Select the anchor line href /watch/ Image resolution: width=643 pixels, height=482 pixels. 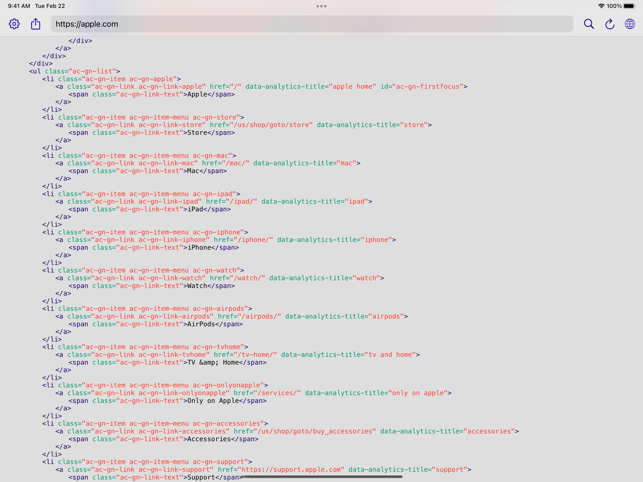[220, 278]
